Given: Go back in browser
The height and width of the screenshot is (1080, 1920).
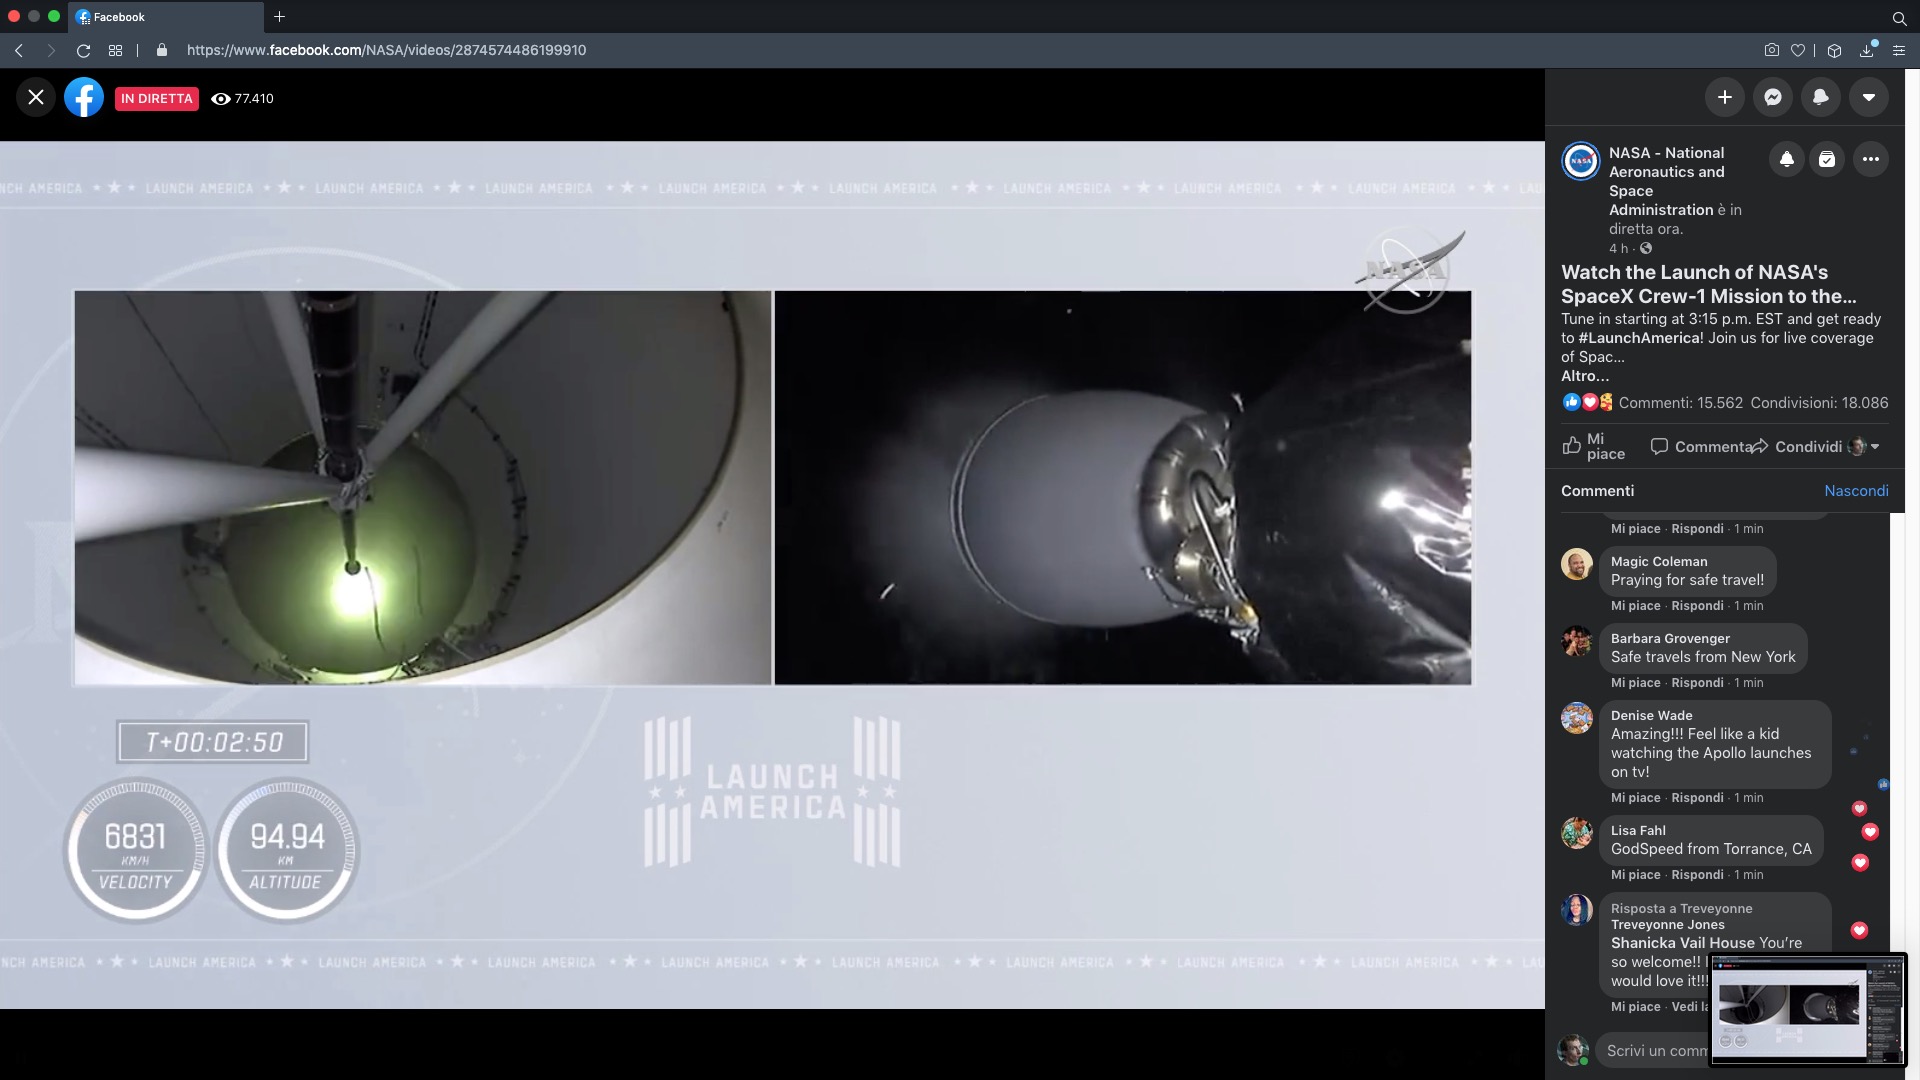Looking at the screenshot, I should coord(19,50).
